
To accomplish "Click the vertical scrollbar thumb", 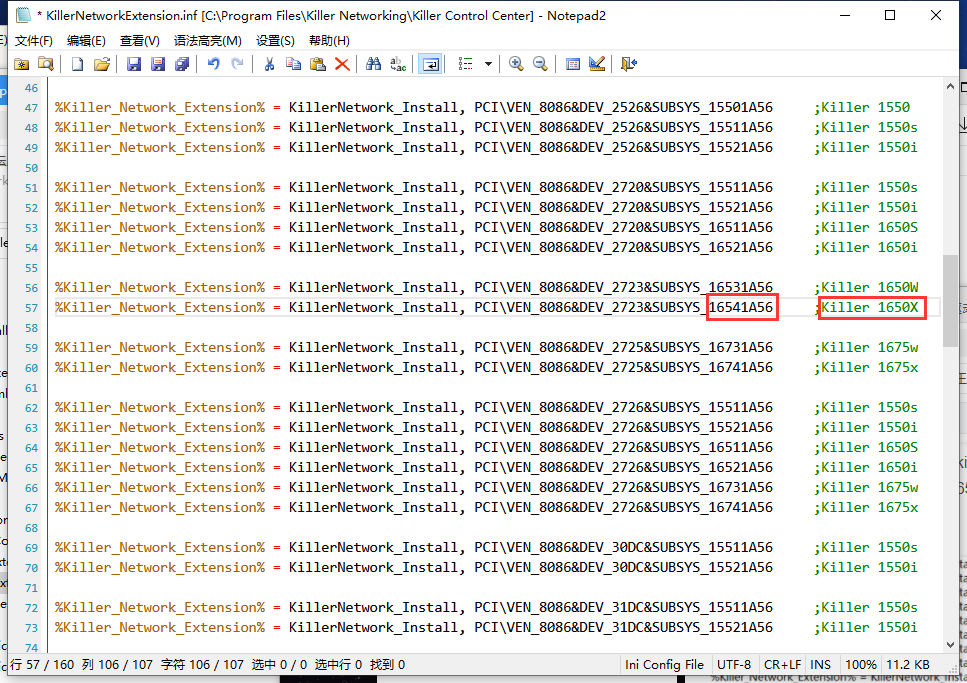I will click(950, 301).
